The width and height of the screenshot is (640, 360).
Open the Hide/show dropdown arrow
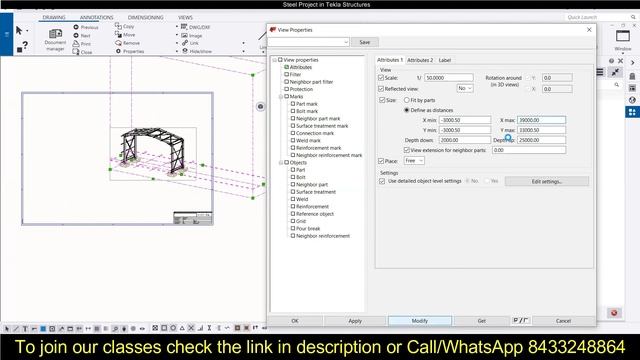(x=243, y=51)
